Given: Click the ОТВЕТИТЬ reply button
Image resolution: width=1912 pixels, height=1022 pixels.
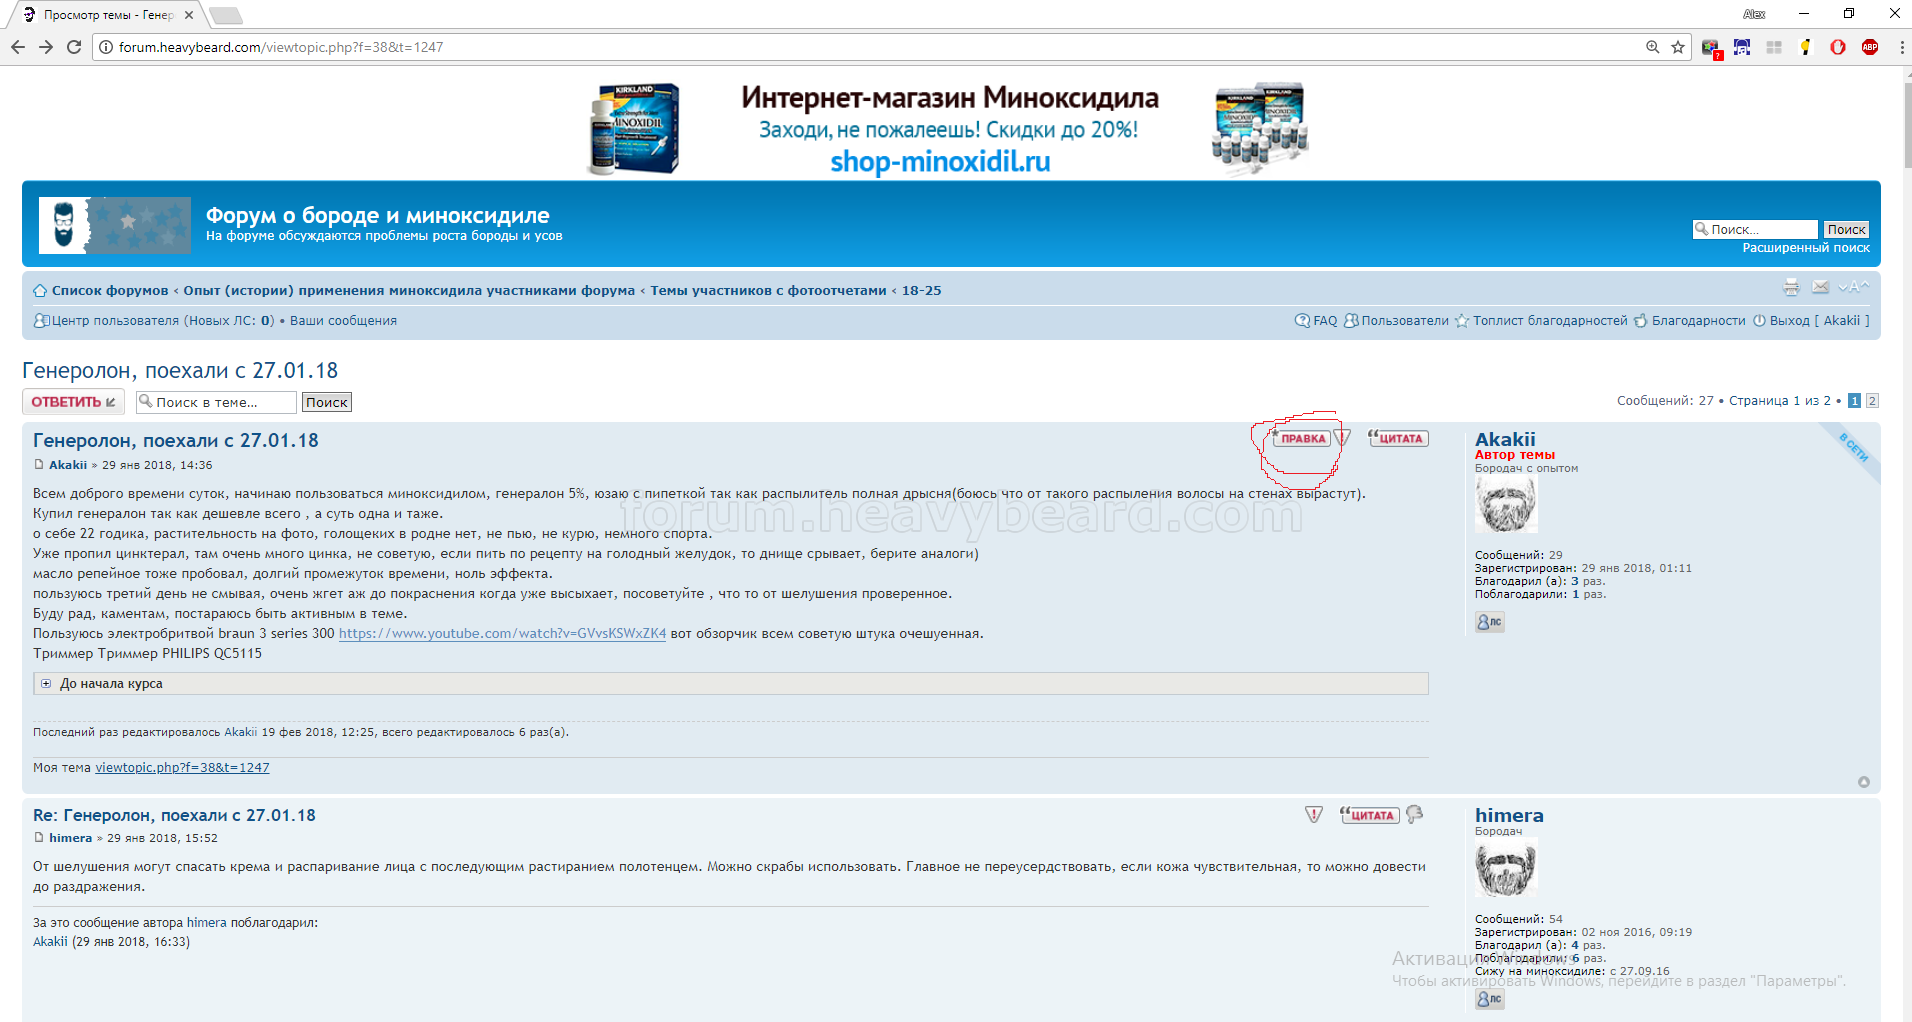Looking at the screenshot, I should point(73,402).
